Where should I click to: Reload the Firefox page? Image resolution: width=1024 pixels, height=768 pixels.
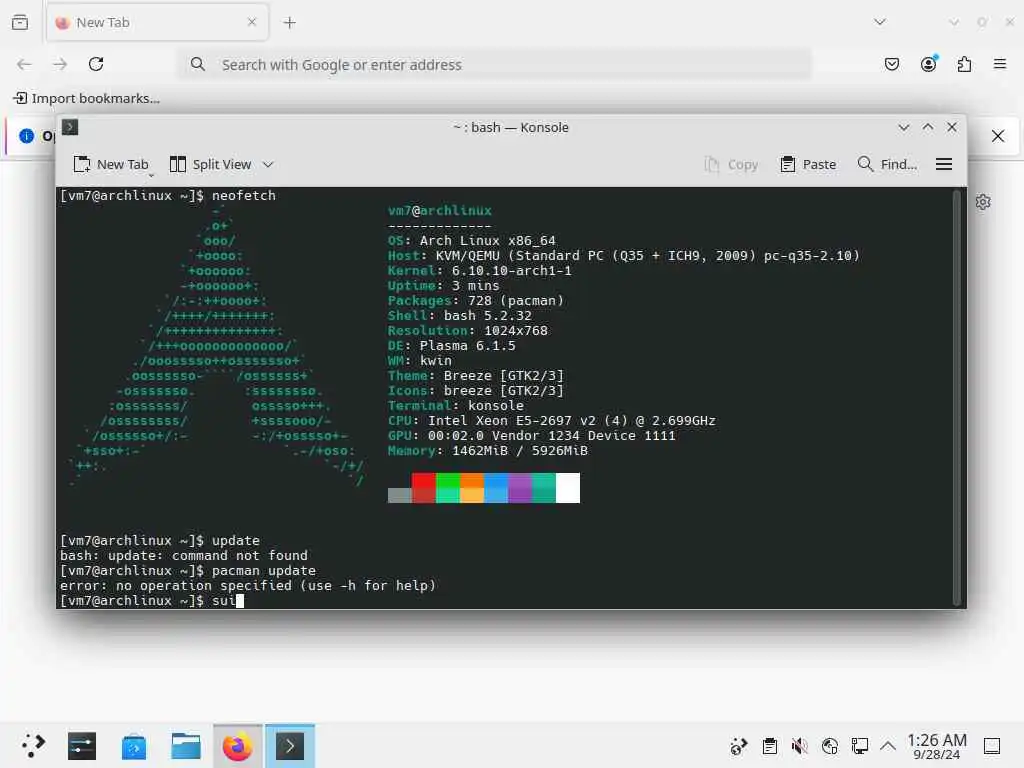point(96,64)
